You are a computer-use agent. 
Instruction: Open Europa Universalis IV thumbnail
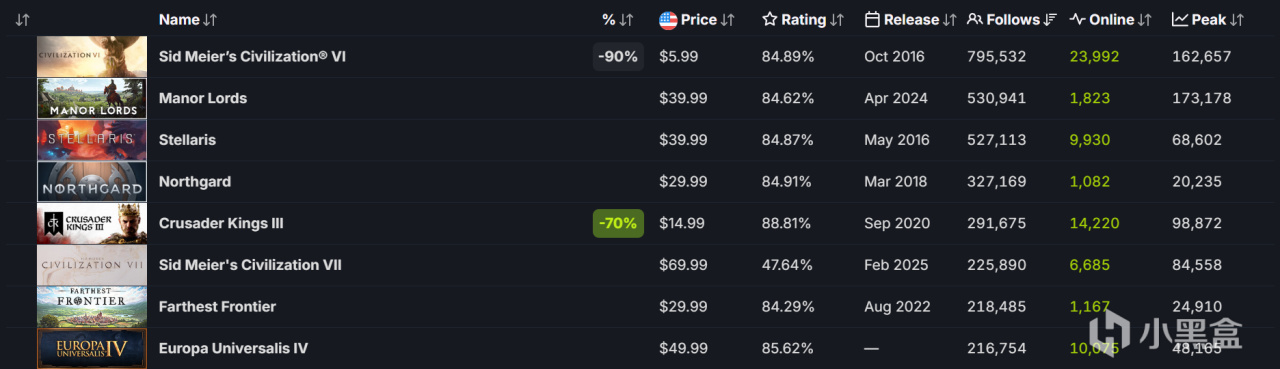[x=92, y=348]
